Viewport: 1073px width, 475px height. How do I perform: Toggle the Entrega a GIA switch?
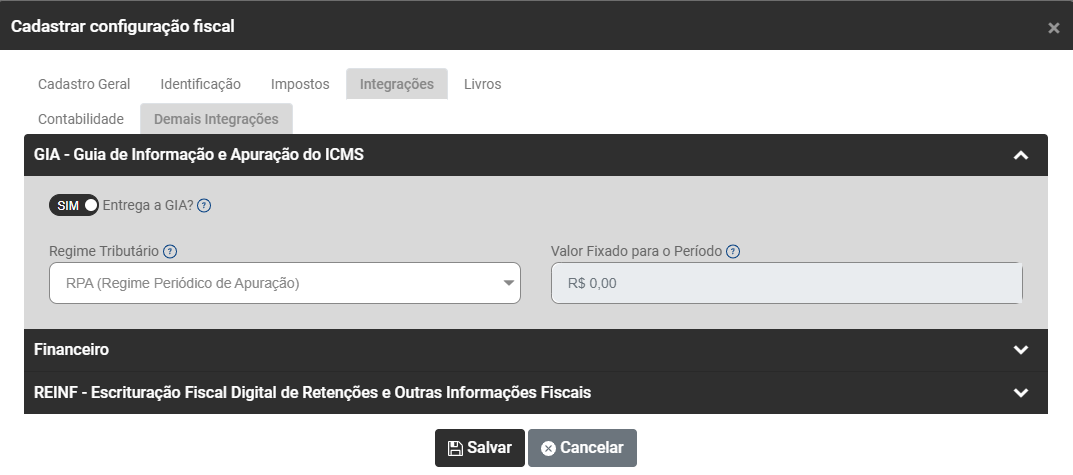click(74, 205)
